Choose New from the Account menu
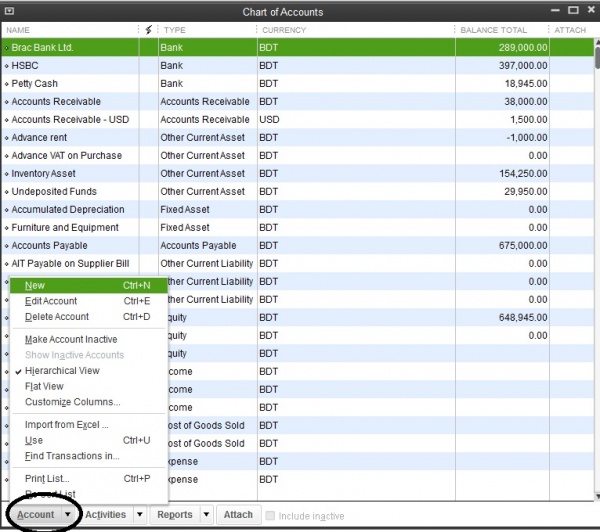This screenshot has width=600, height=532. 35,285
